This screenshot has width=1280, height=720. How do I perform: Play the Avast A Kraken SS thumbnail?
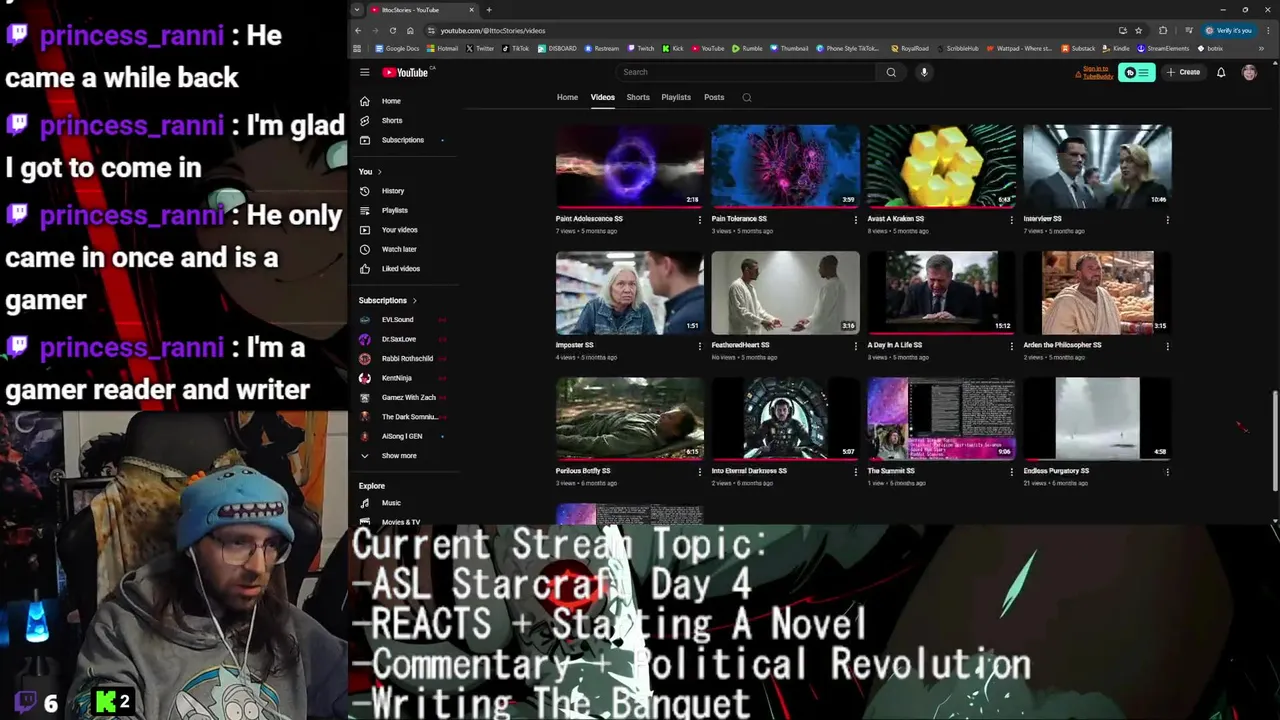[x=941, y=166]
